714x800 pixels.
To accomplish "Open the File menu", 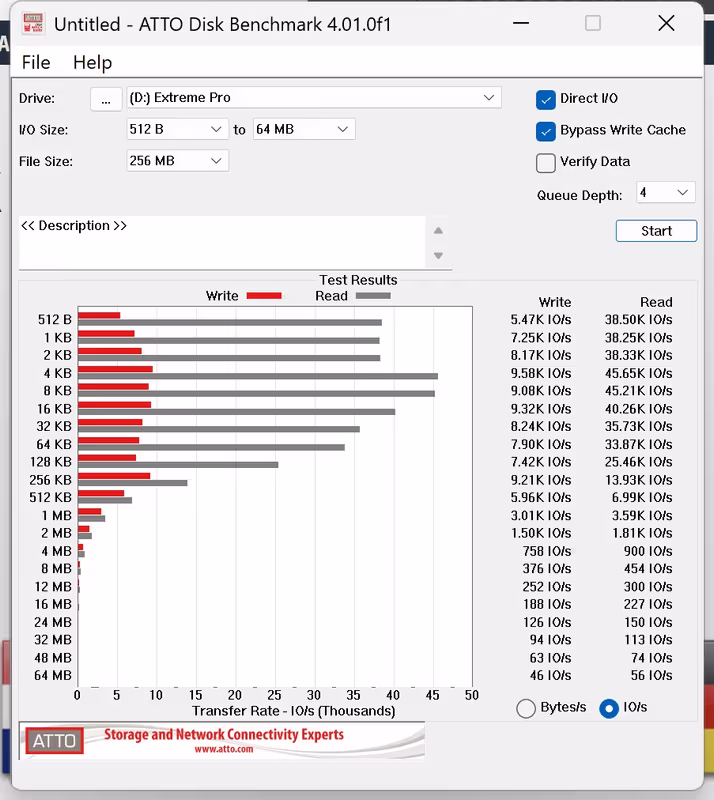I will point(35,62).
